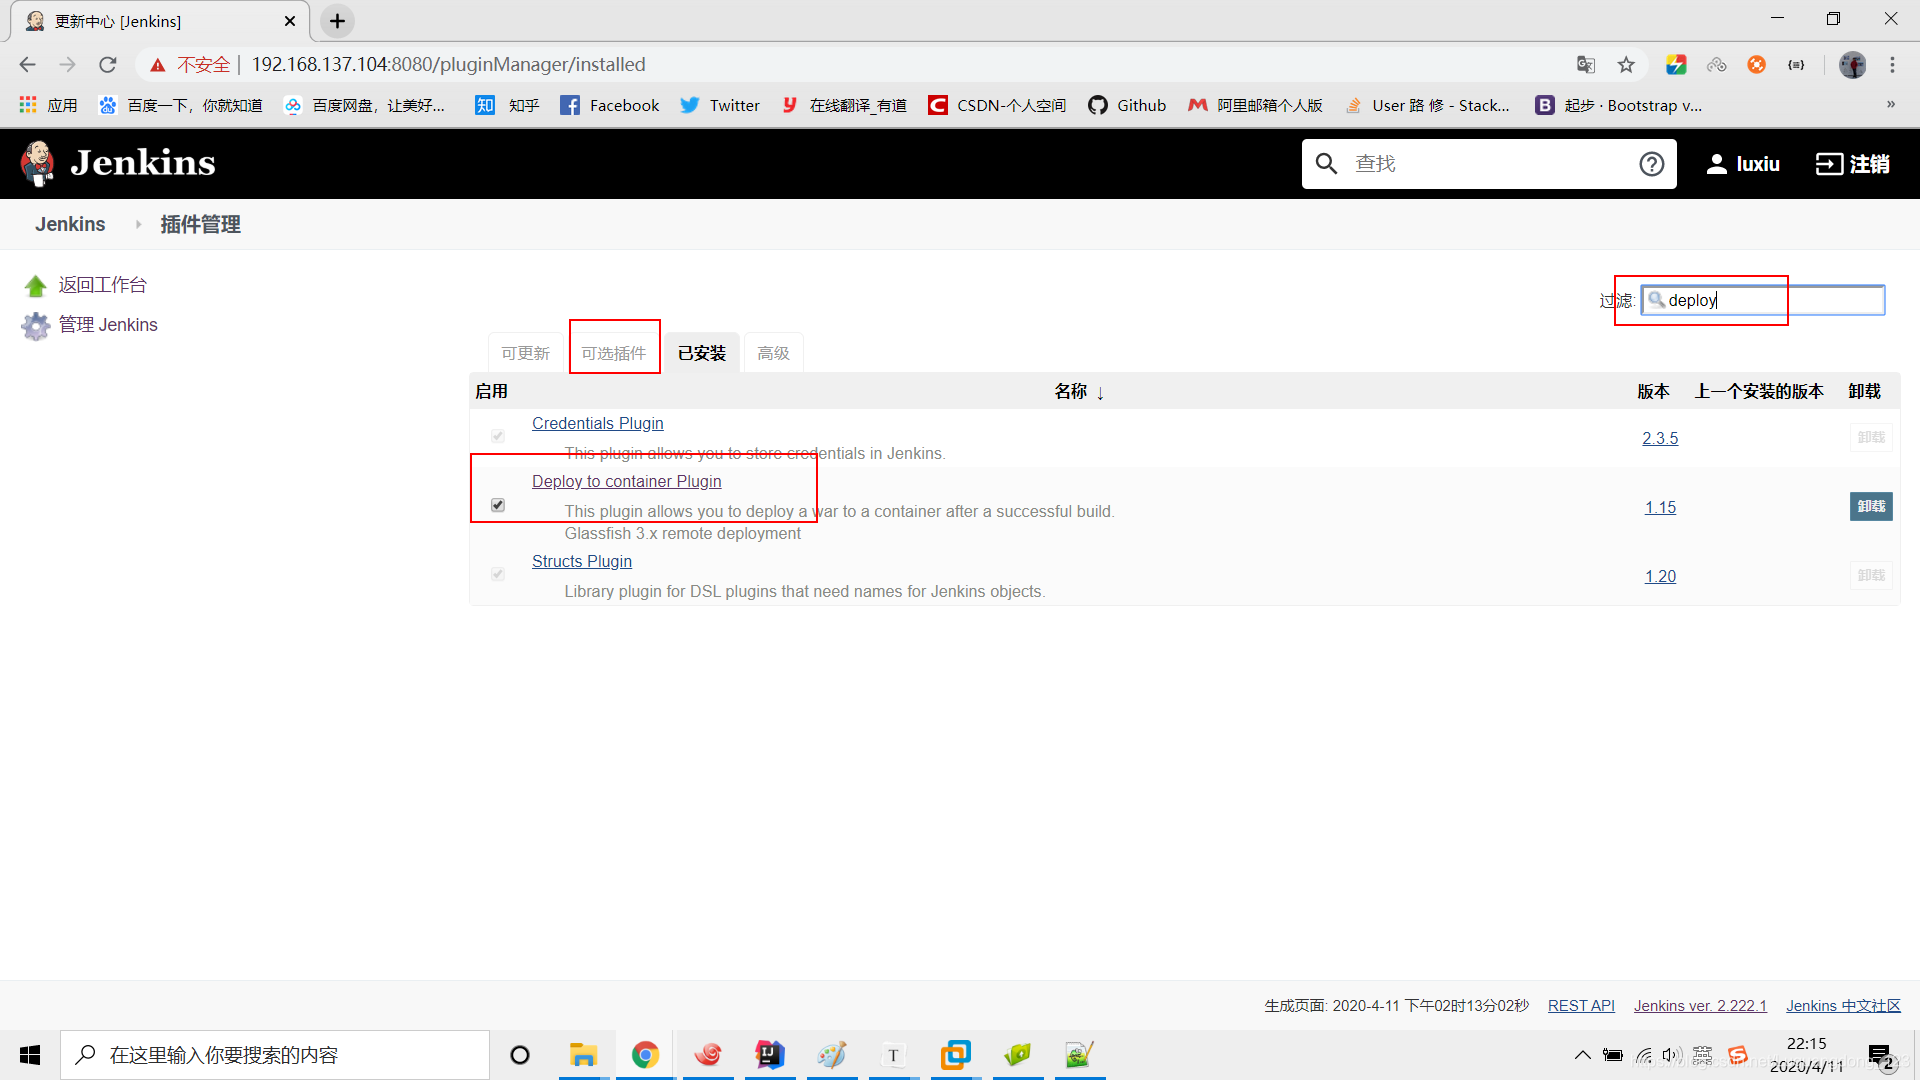Show hidden system tray icons
1920x1080 pixels.
(x=1582, y=1055)
